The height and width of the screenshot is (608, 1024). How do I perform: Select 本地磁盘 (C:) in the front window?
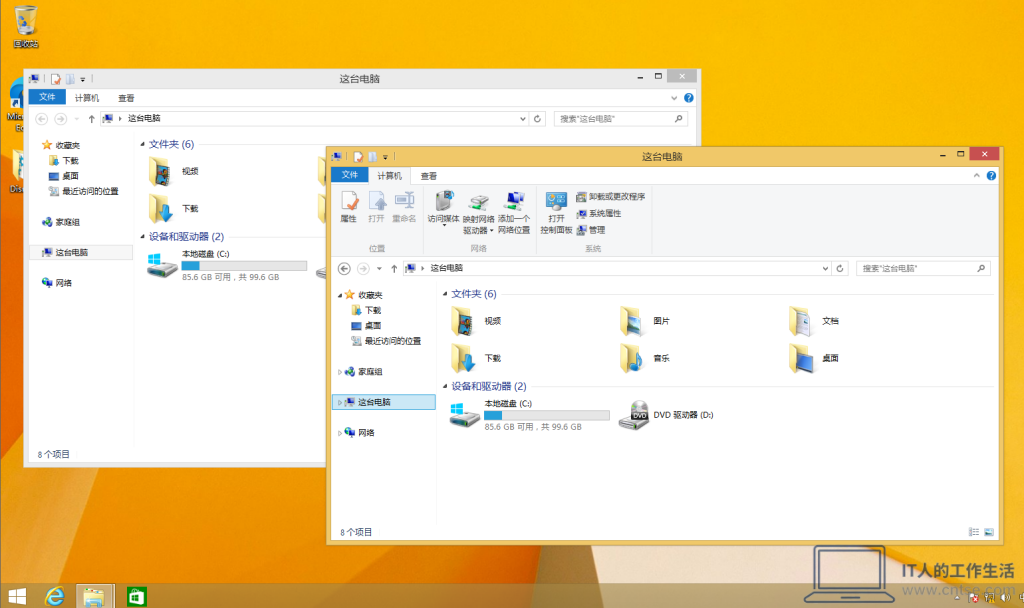pyautogui.click(x=530, y=415)
